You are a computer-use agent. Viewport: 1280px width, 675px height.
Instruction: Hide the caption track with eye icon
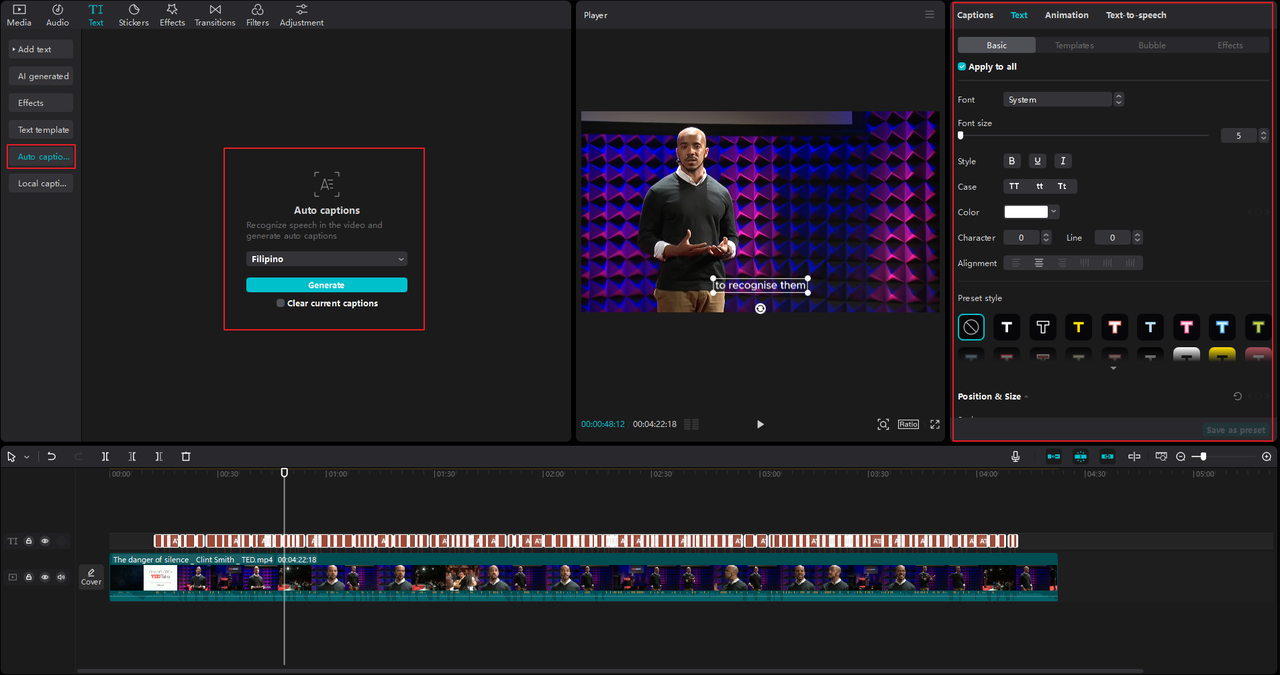coord(45,541)
